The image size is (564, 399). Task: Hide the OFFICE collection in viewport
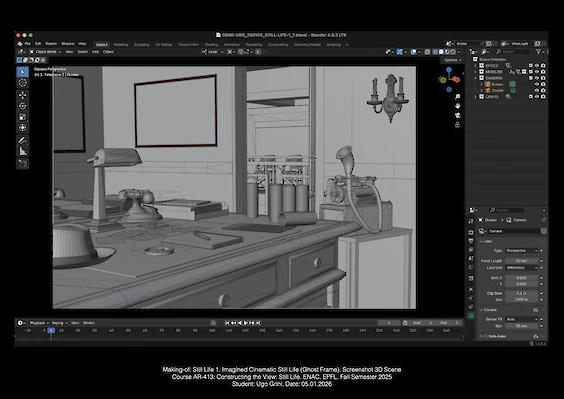pos(537,65)
